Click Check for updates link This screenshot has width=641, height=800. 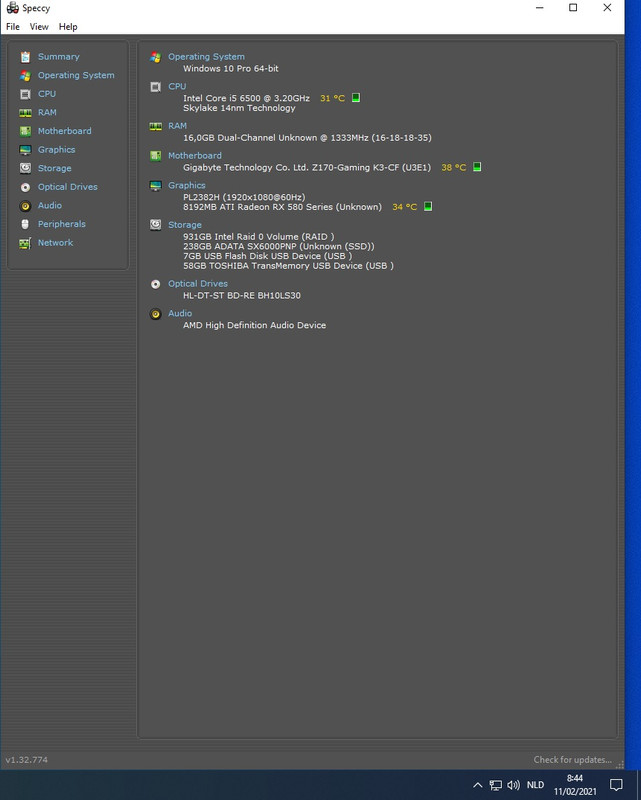tap(573, 760)
